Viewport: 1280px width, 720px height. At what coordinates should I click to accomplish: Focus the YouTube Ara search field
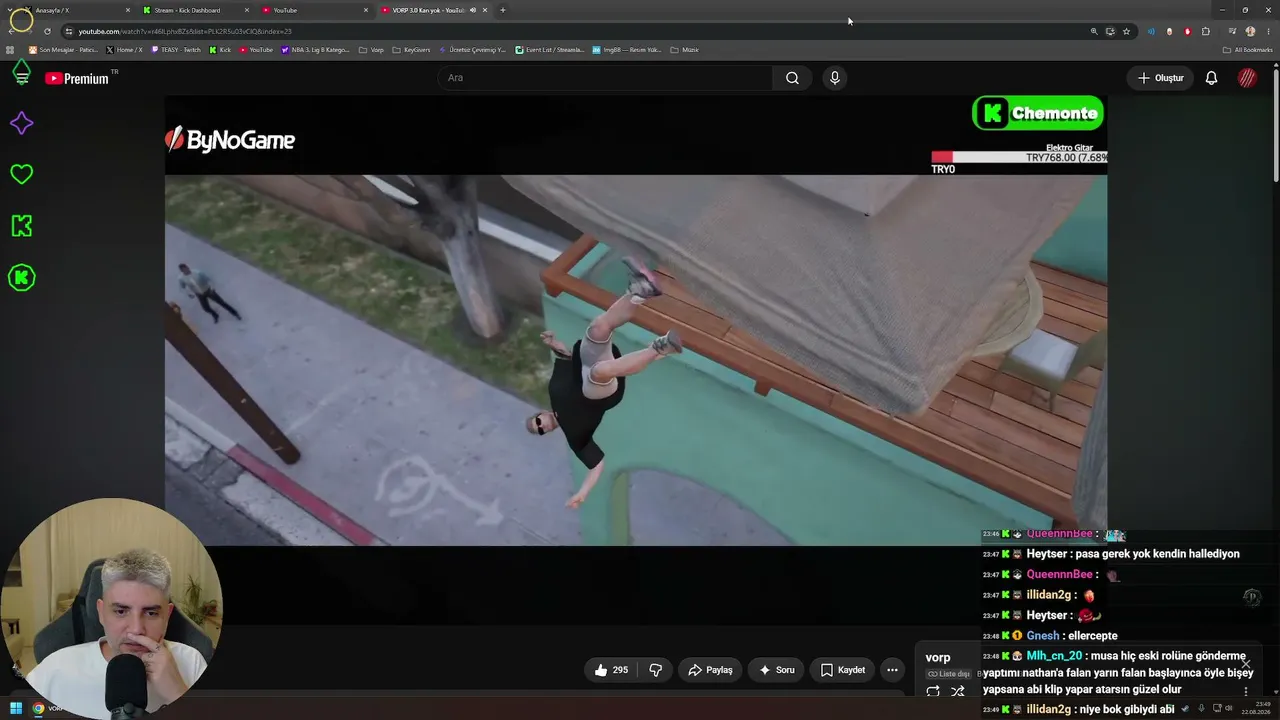605,78
